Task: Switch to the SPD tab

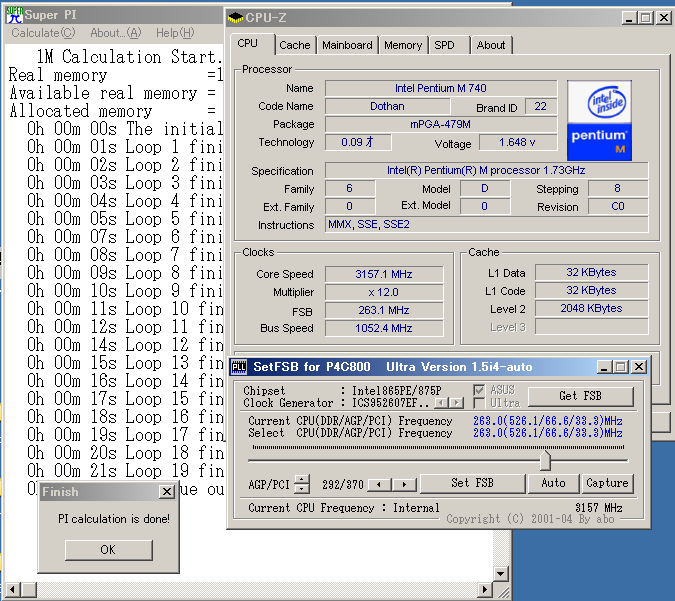Action: (x=449, y=45)
